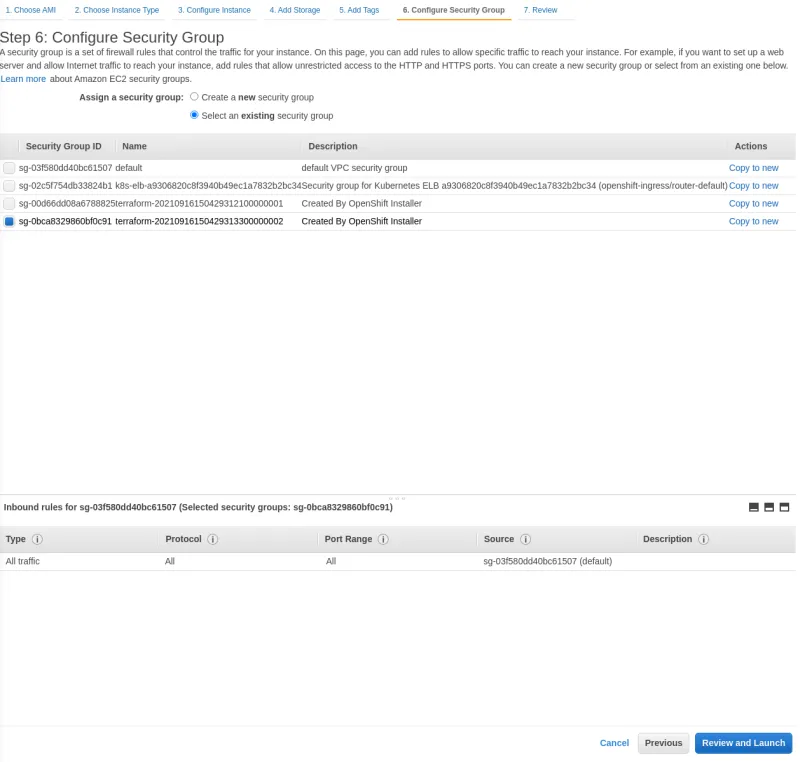Select Create a new security group
Image resolution: width=800 pixels, height=762 pixels.
[x=194, y=96]
